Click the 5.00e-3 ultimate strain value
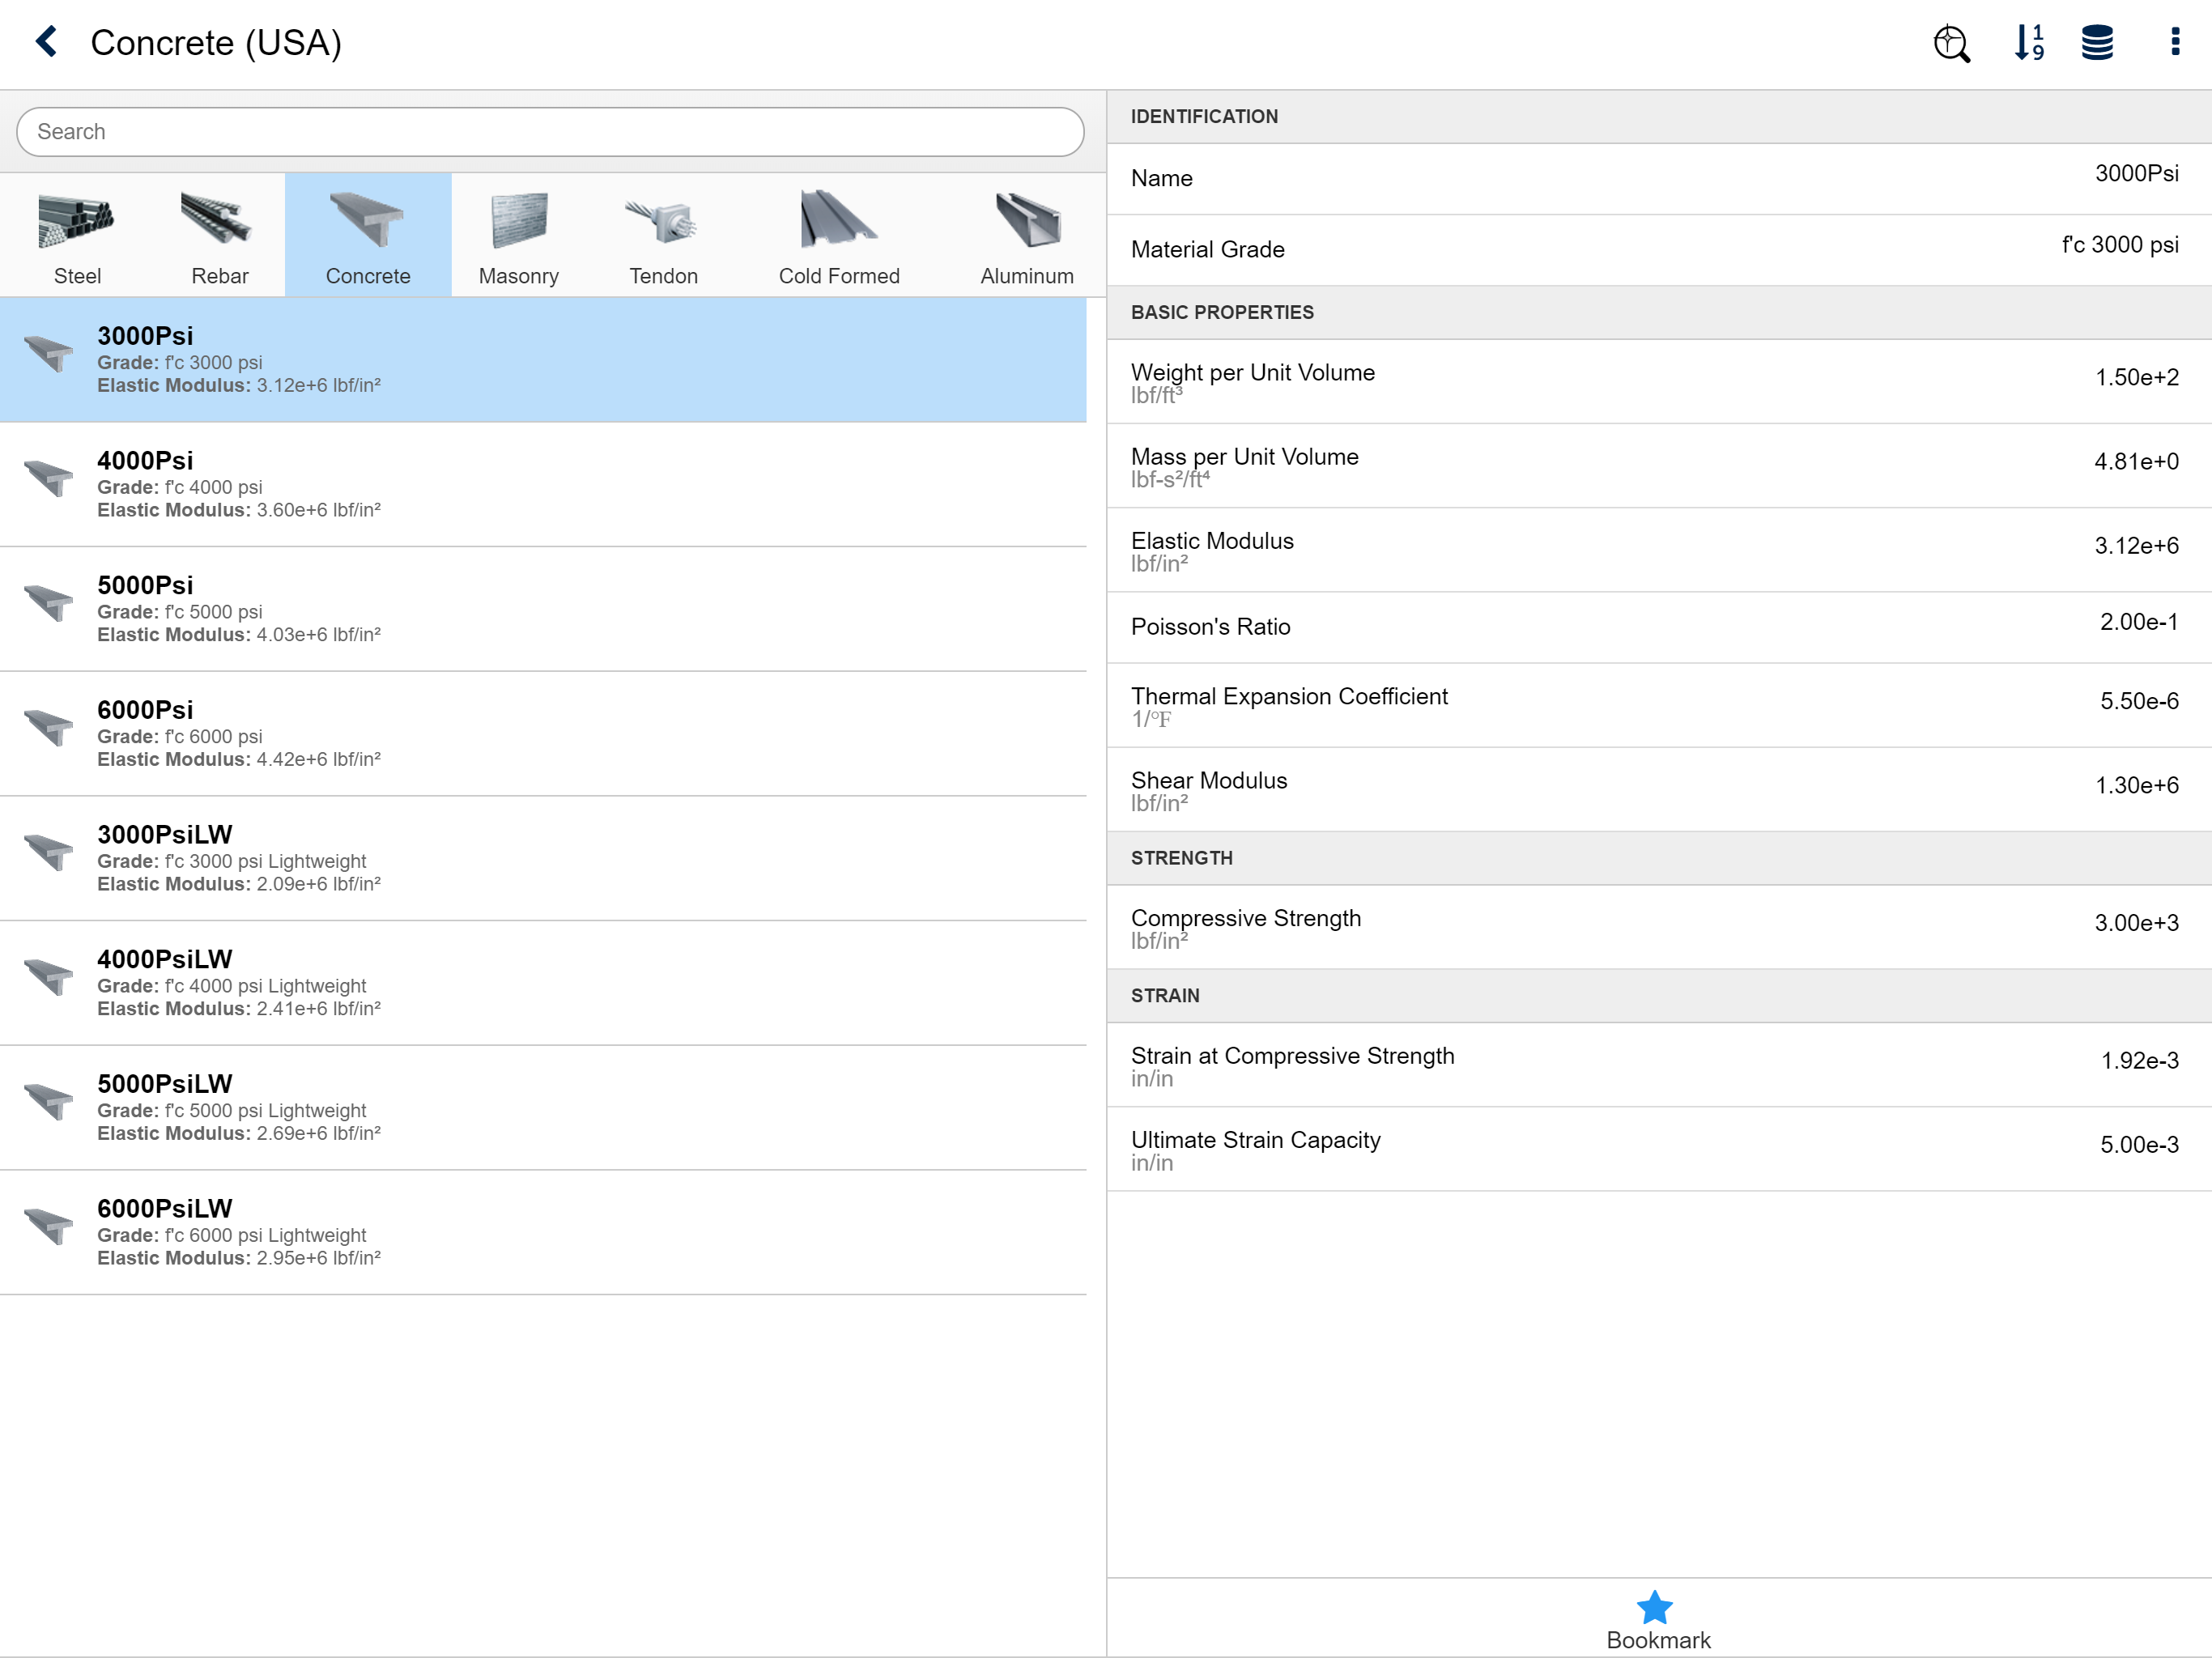 coord(2139,1145)
